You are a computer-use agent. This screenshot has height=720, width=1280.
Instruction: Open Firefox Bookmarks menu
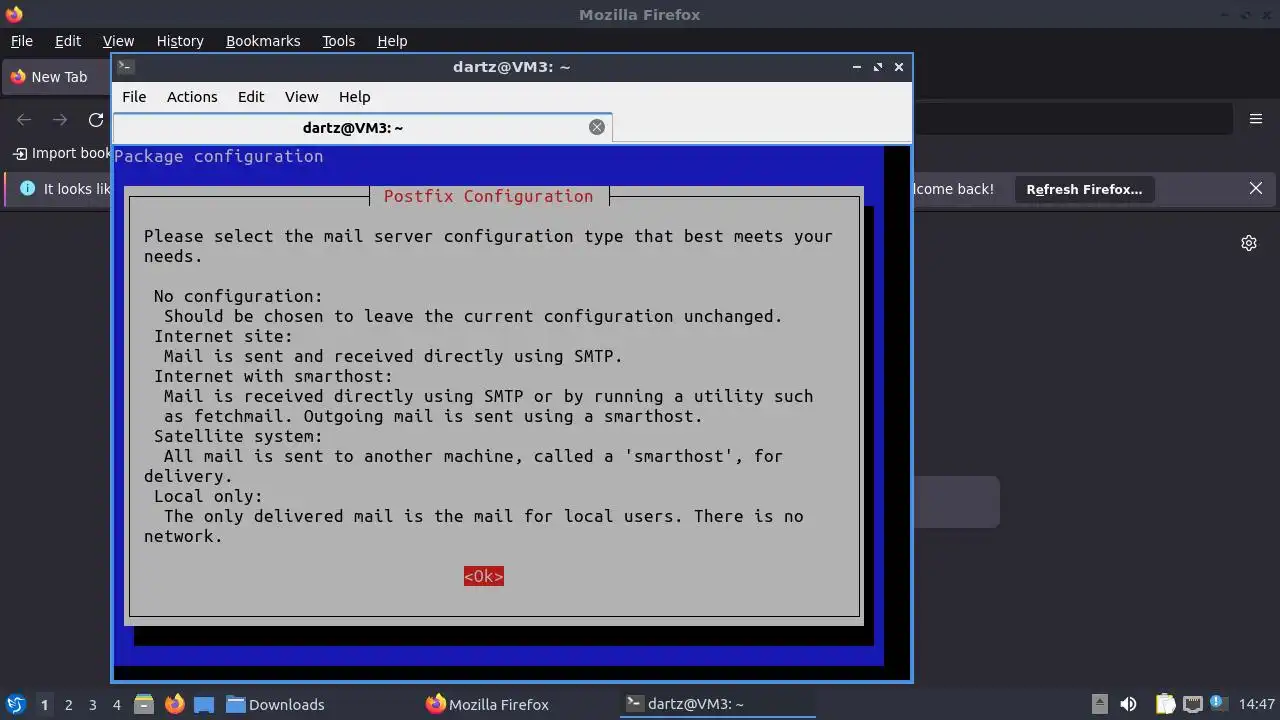[263, 41]
